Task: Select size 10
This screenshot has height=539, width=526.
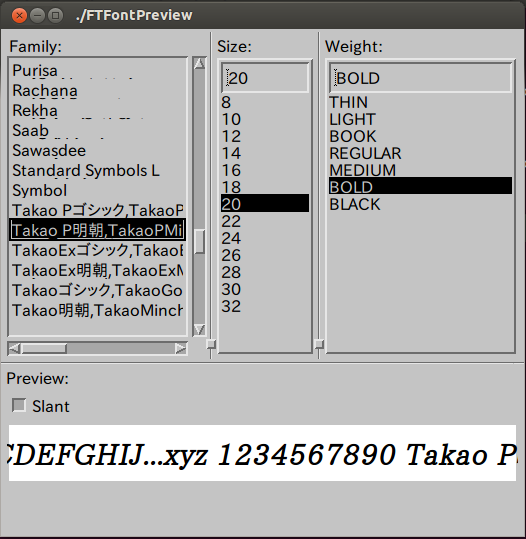Action: pyautogui.click(x=265, y=119)
